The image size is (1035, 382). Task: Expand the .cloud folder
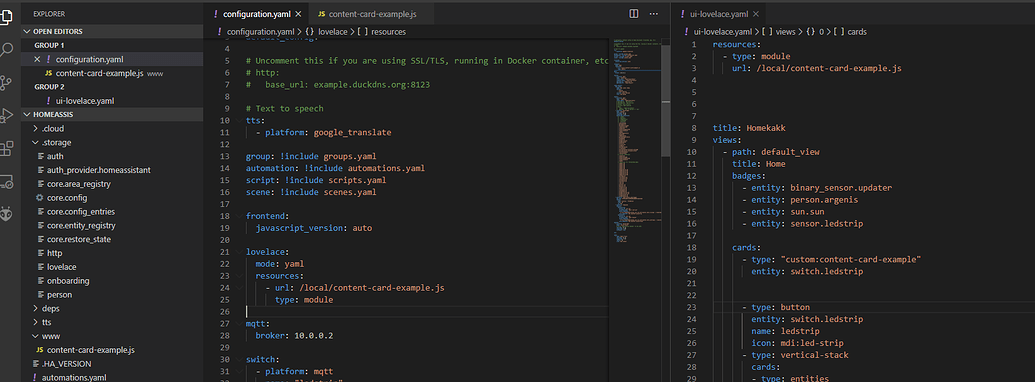[53, 129]
